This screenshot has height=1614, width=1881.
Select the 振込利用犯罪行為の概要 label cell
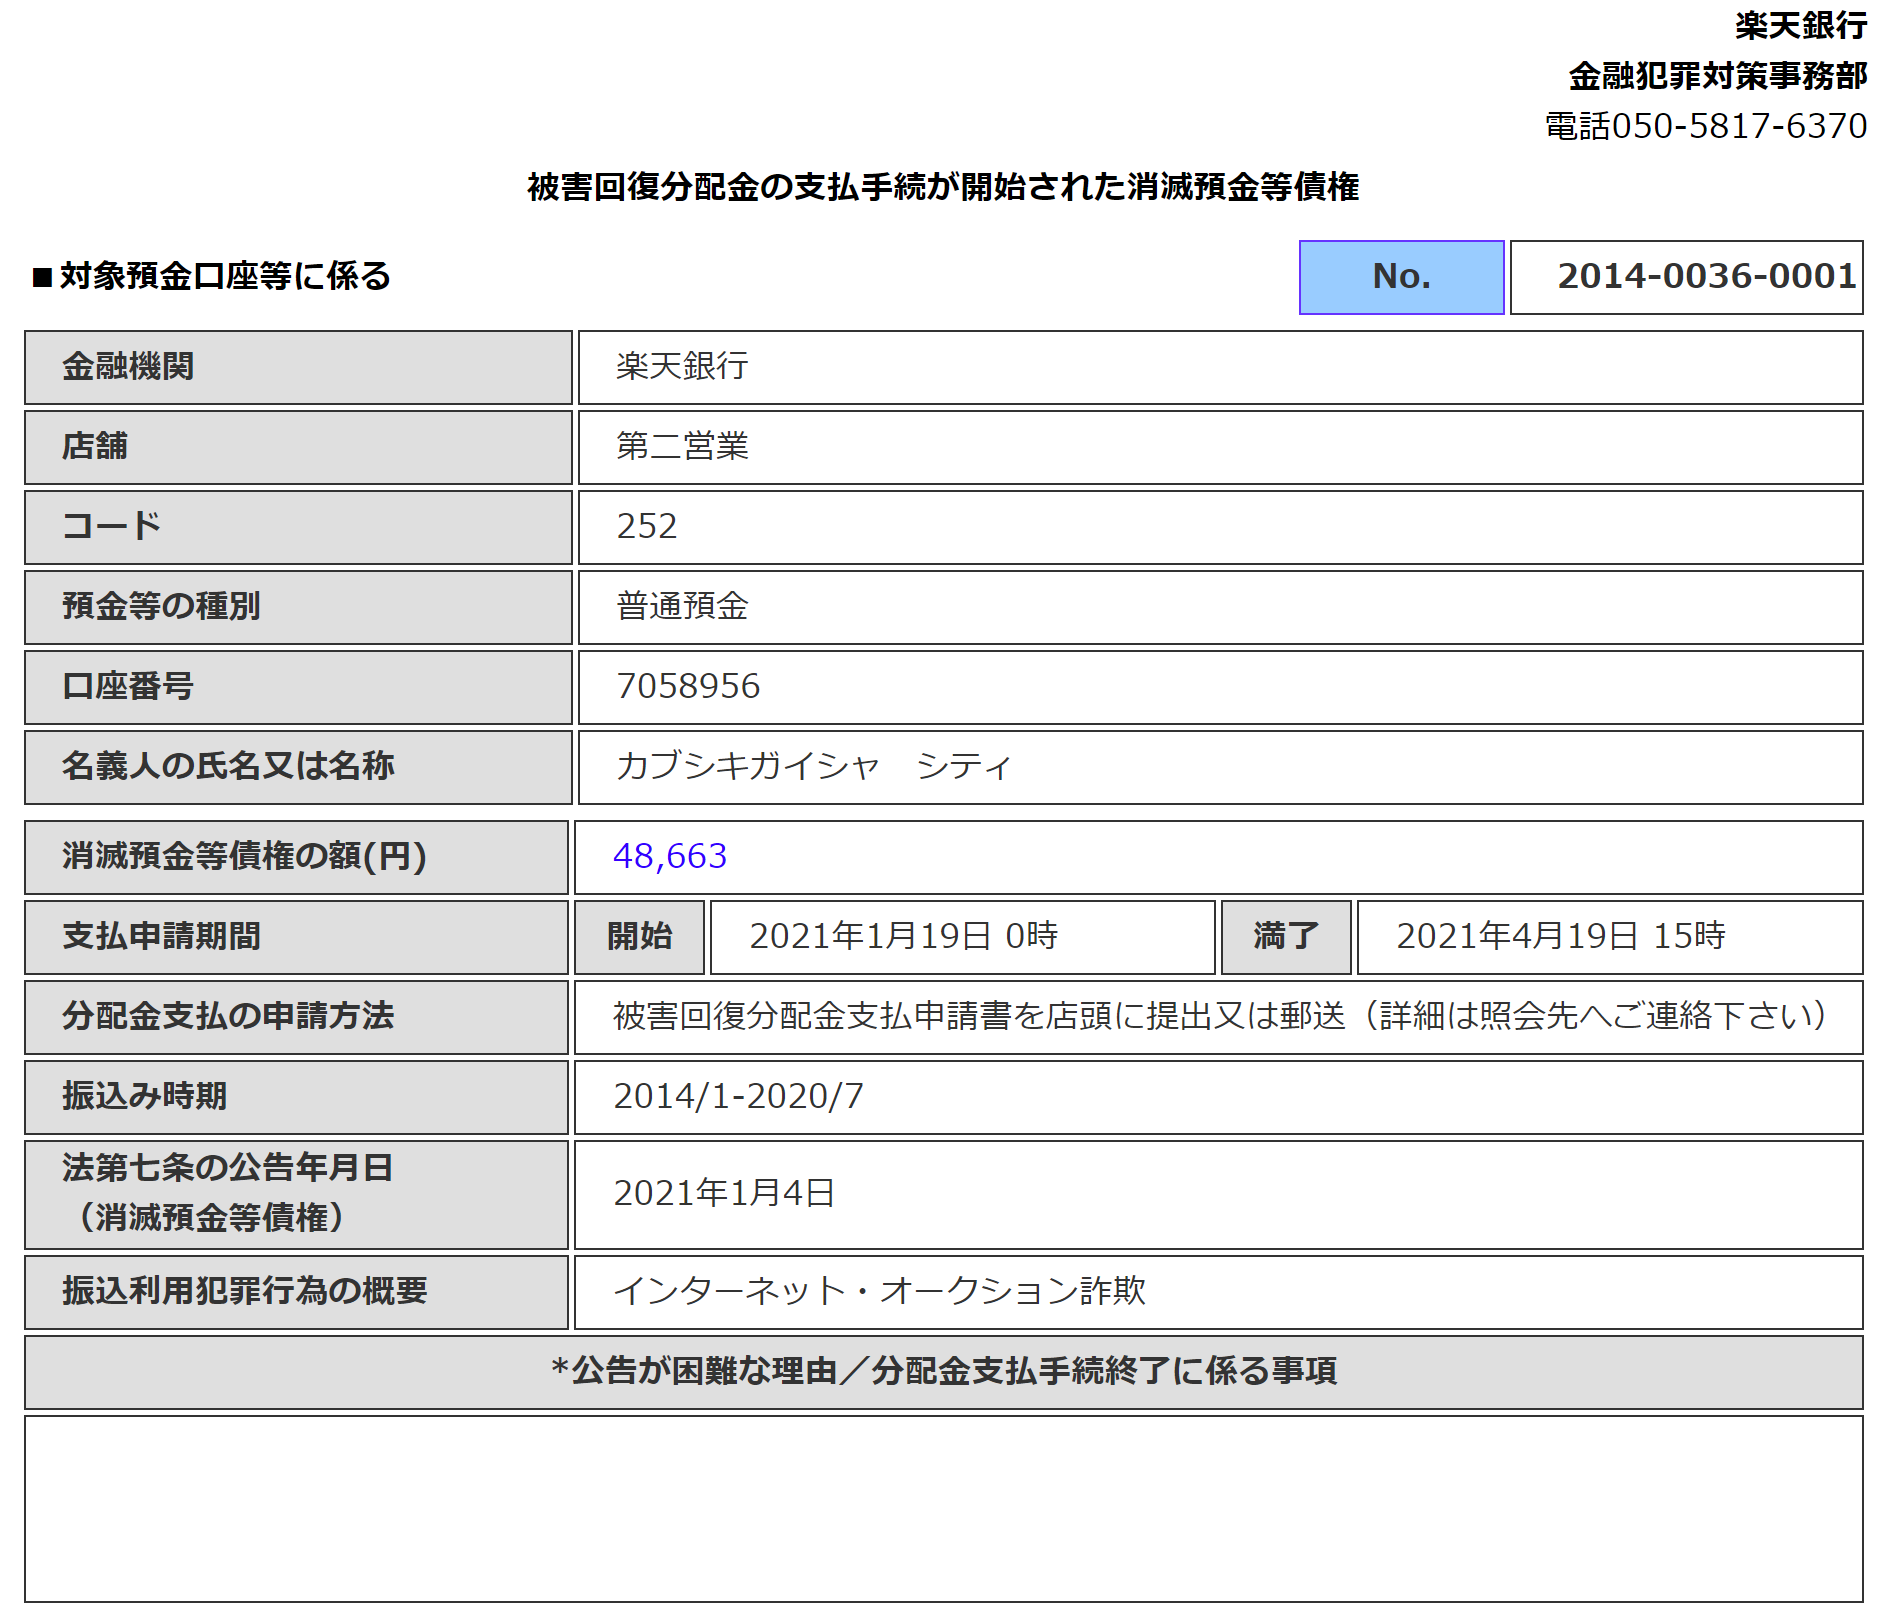click(296, 1292)
